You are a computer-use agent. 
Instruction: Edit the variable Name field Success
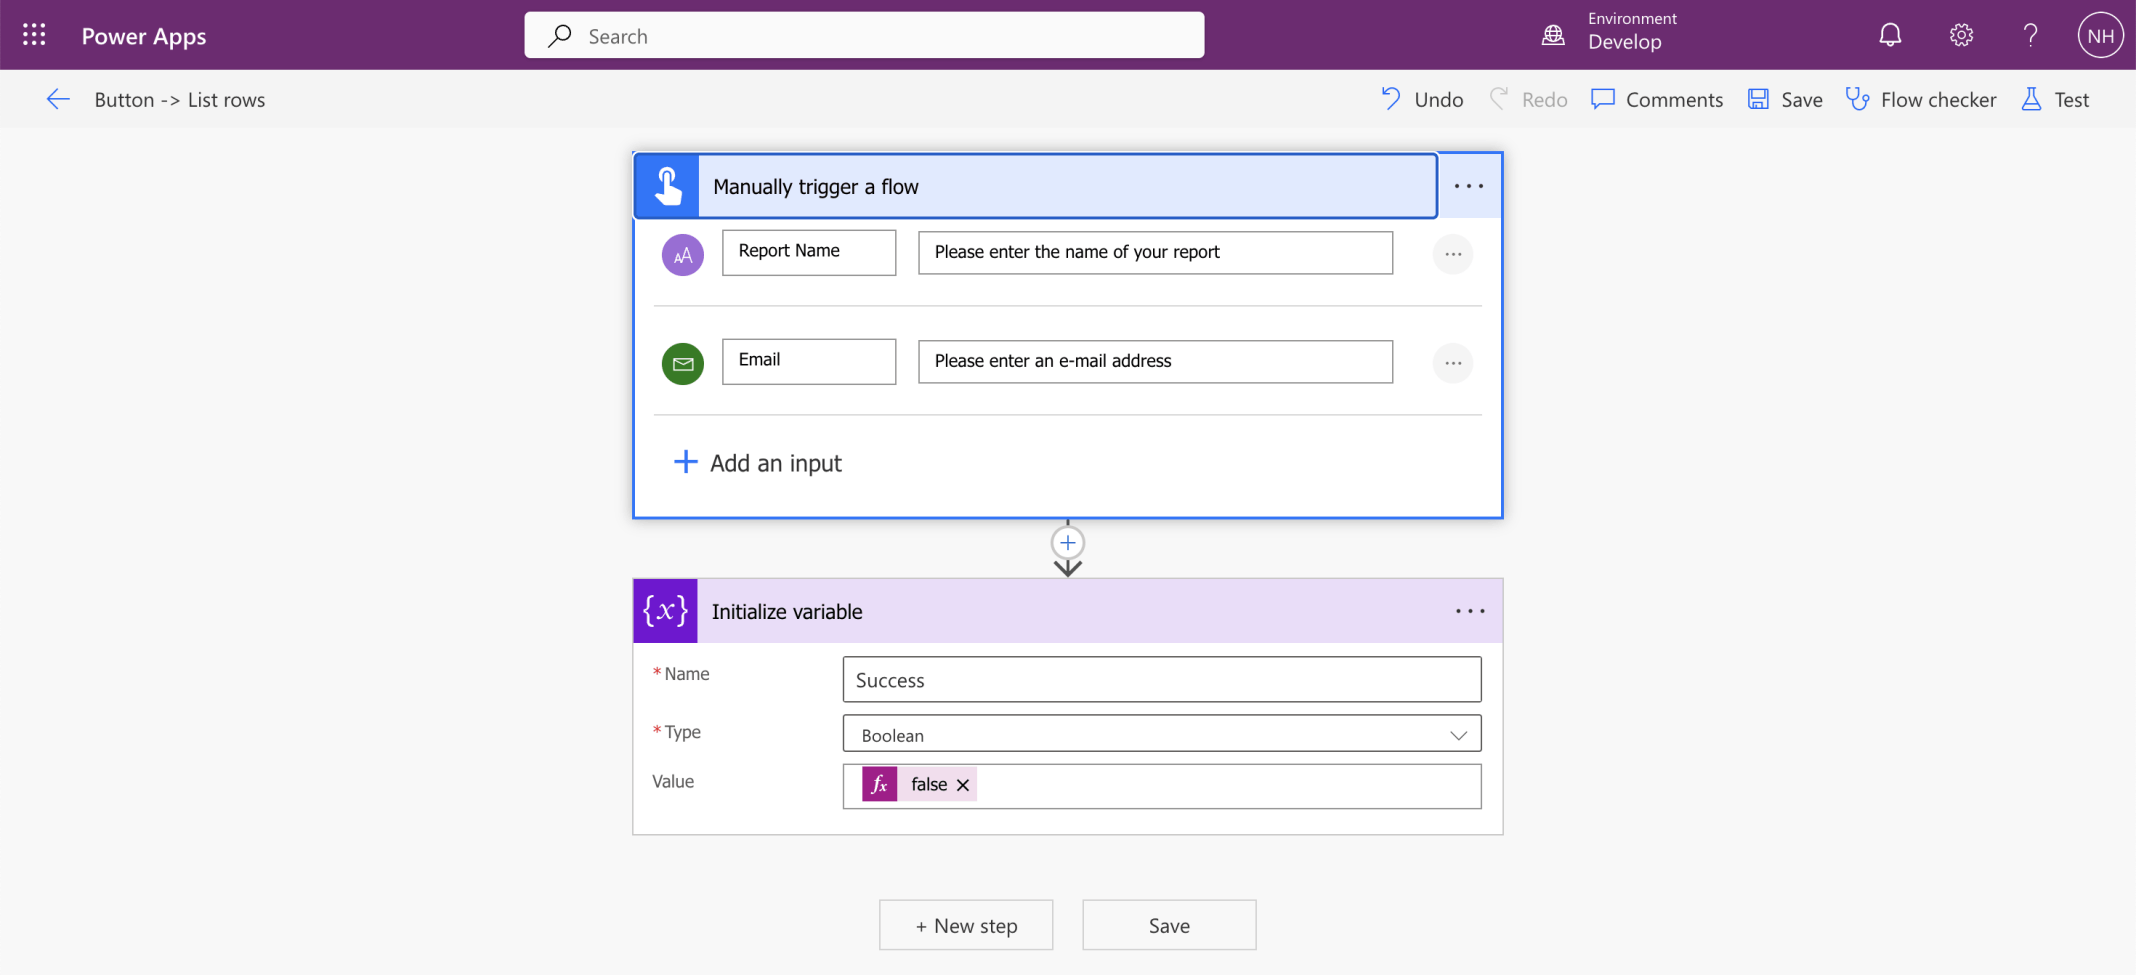tap(1162, 680)
